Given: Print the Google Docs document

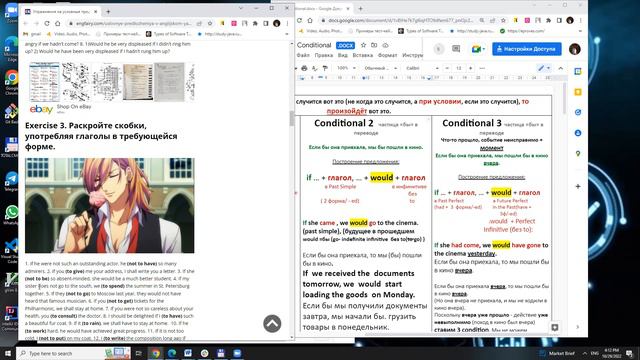Looking at the screenshot, I should coord(304,68).
